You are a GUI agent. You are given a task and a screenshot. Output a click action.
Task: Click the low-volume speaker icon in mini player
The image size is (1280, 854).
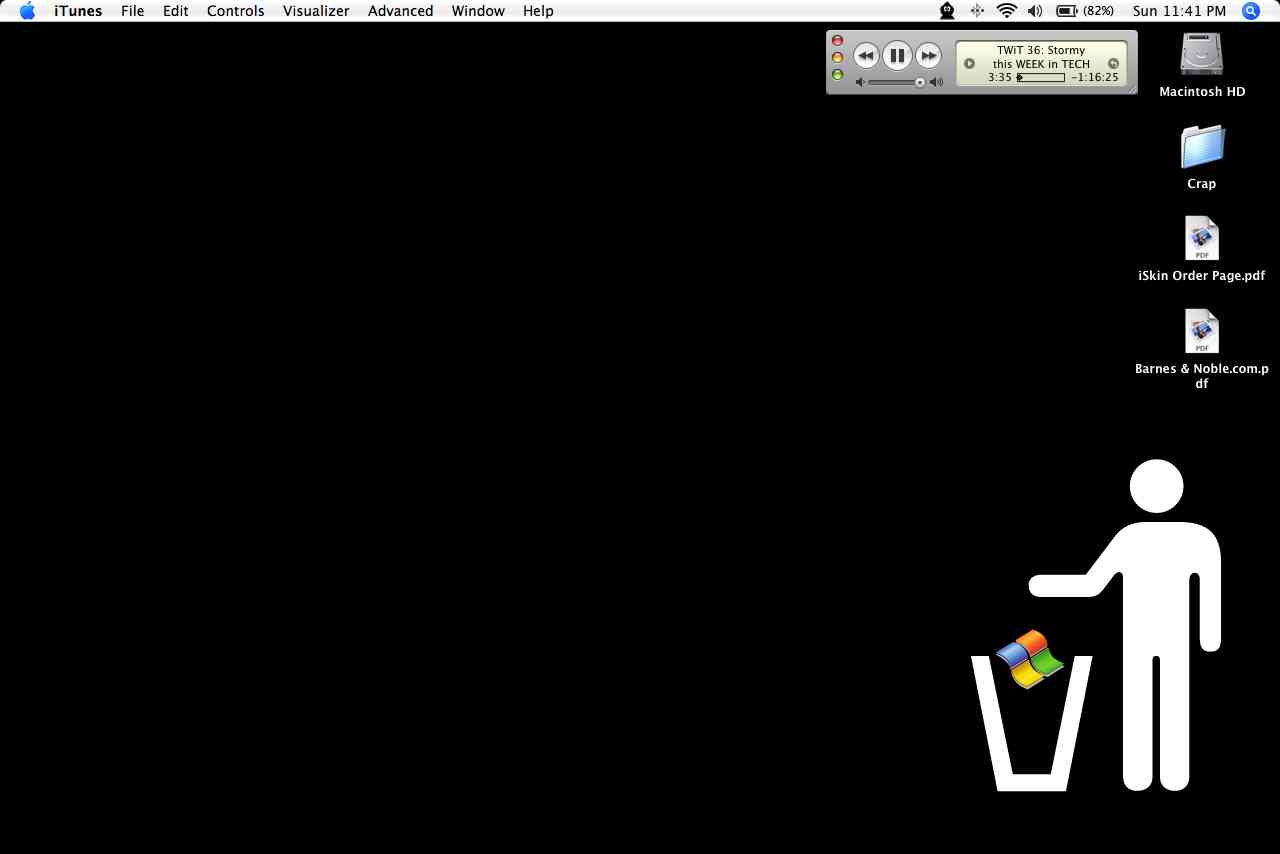[x=860, y=82]
